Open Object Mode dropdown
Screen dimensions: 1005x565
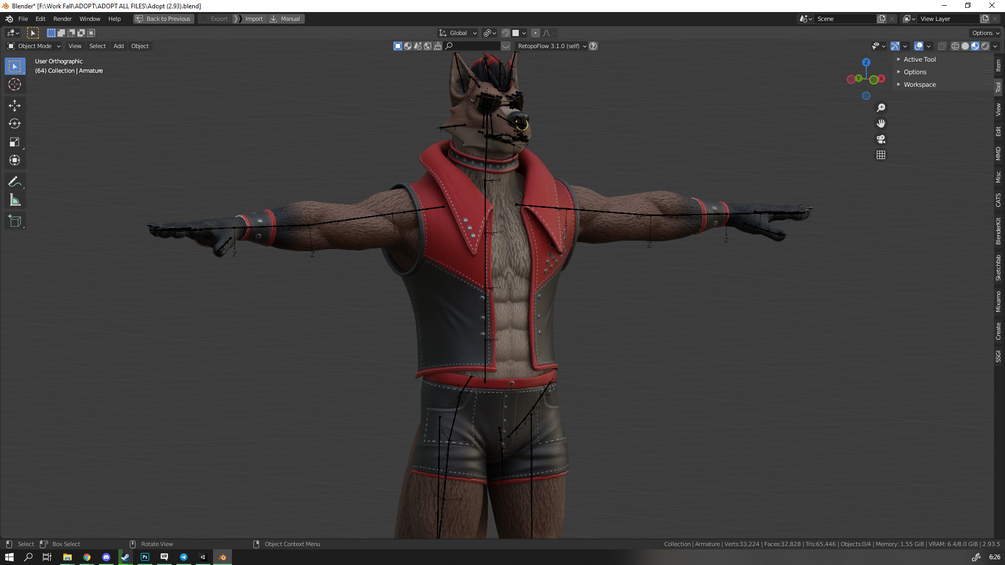point(34,46)
